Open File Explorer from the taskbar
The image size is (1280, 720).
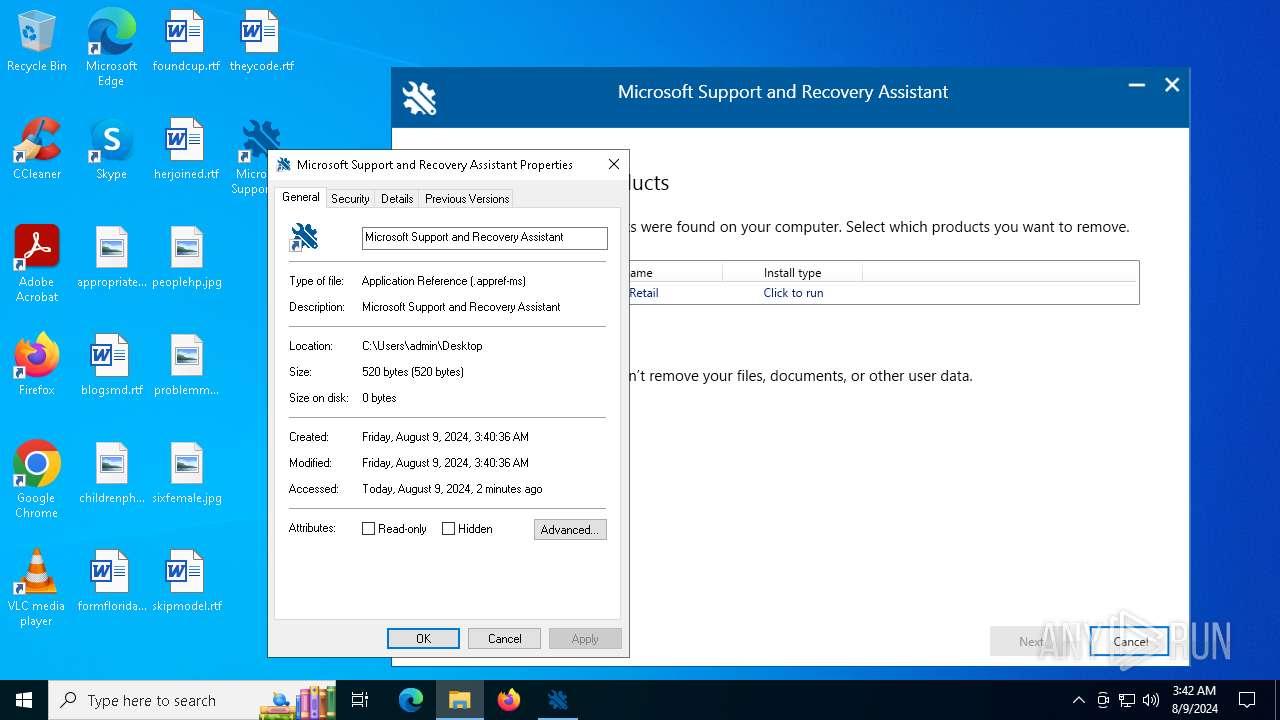460,700
